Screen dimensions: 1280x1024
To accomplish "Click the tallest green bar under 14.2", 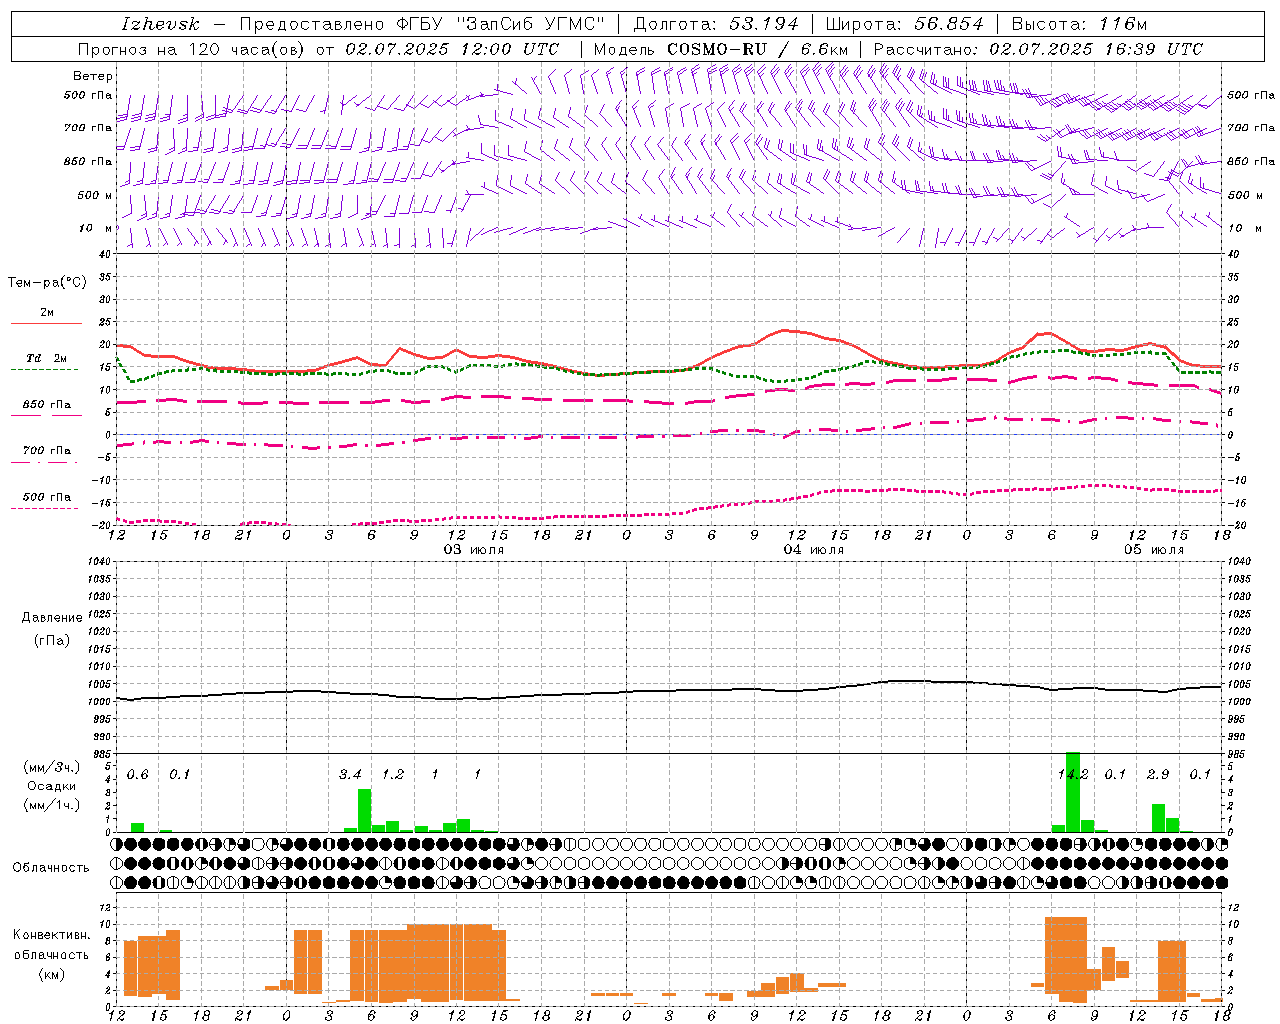I will click(1073, 792).
